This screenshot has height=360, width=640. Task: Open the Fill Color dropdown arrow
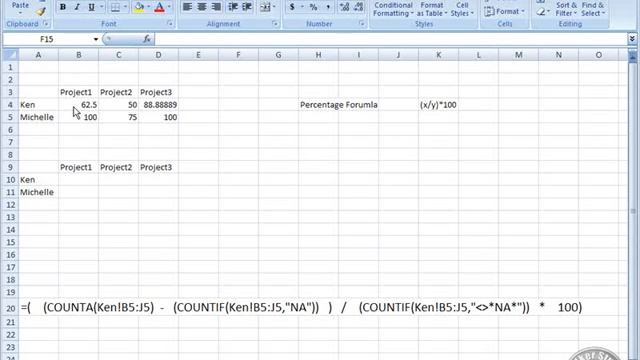[x=149, y=7]
